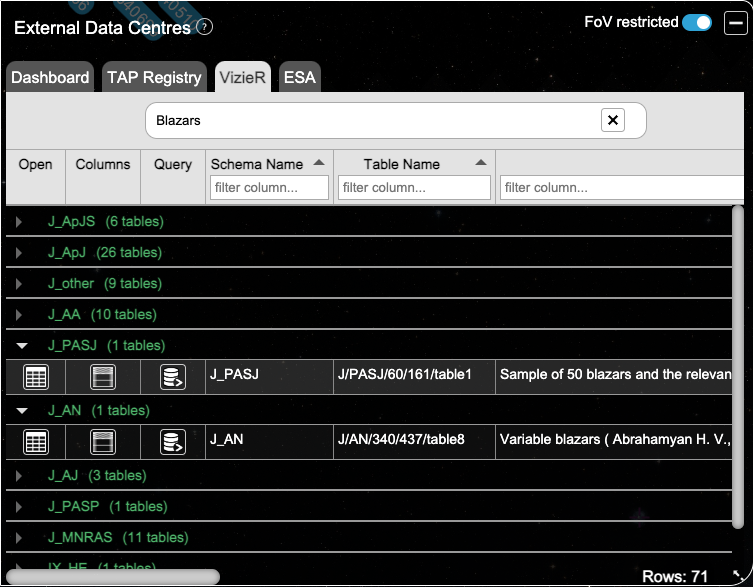Click the J_PASJ schema name cell
753x587 pixels.
[269, 377]
